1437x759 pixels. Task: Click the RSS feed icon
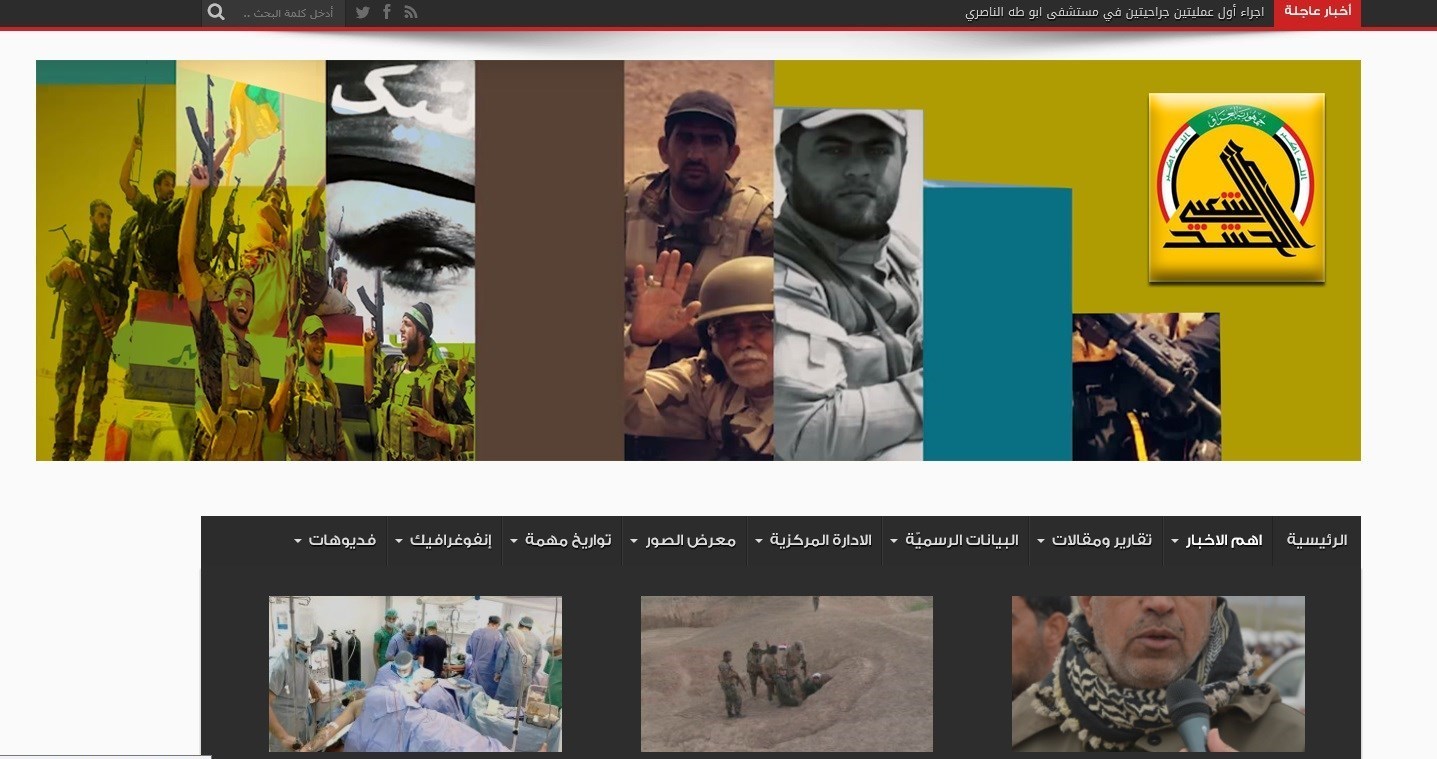411,12
